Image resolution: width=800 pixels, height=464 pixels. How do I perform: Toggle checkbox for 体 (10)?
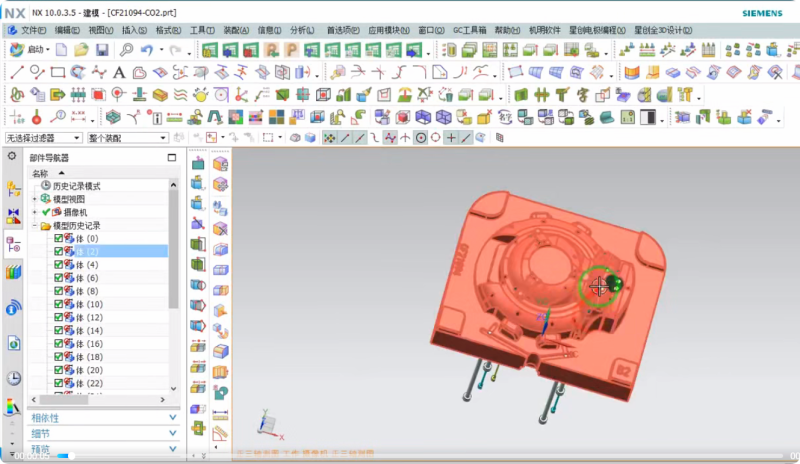[x=59, y=304]
